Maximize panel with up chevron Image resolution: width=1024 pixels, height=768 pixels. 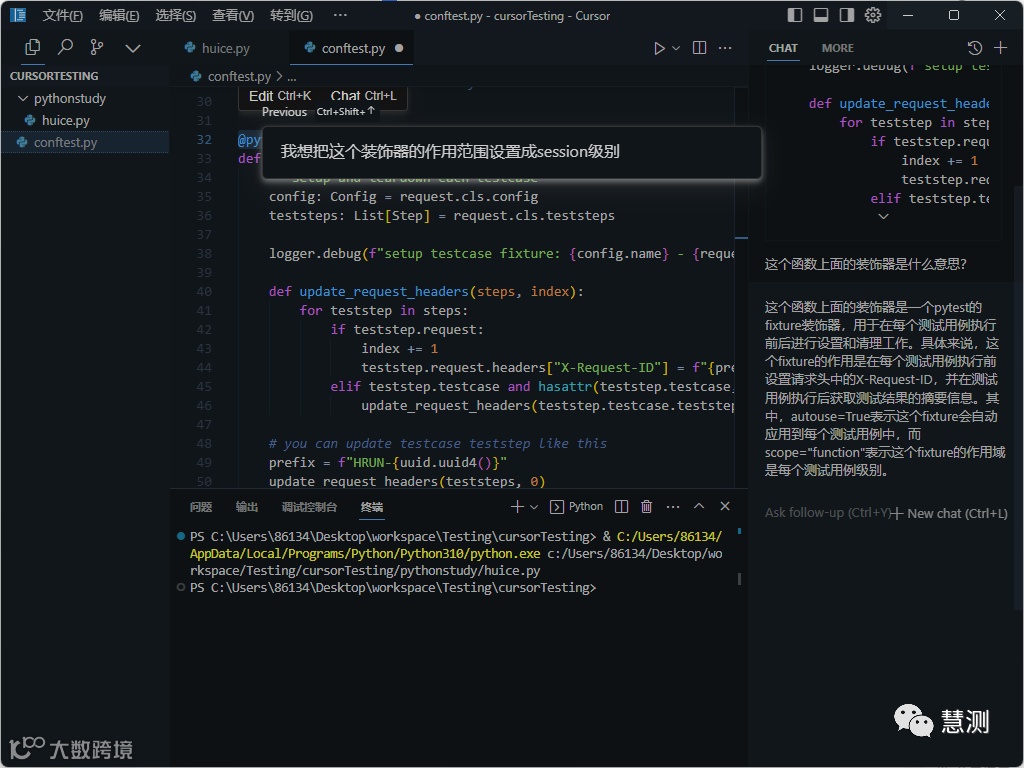coord(699,506)
